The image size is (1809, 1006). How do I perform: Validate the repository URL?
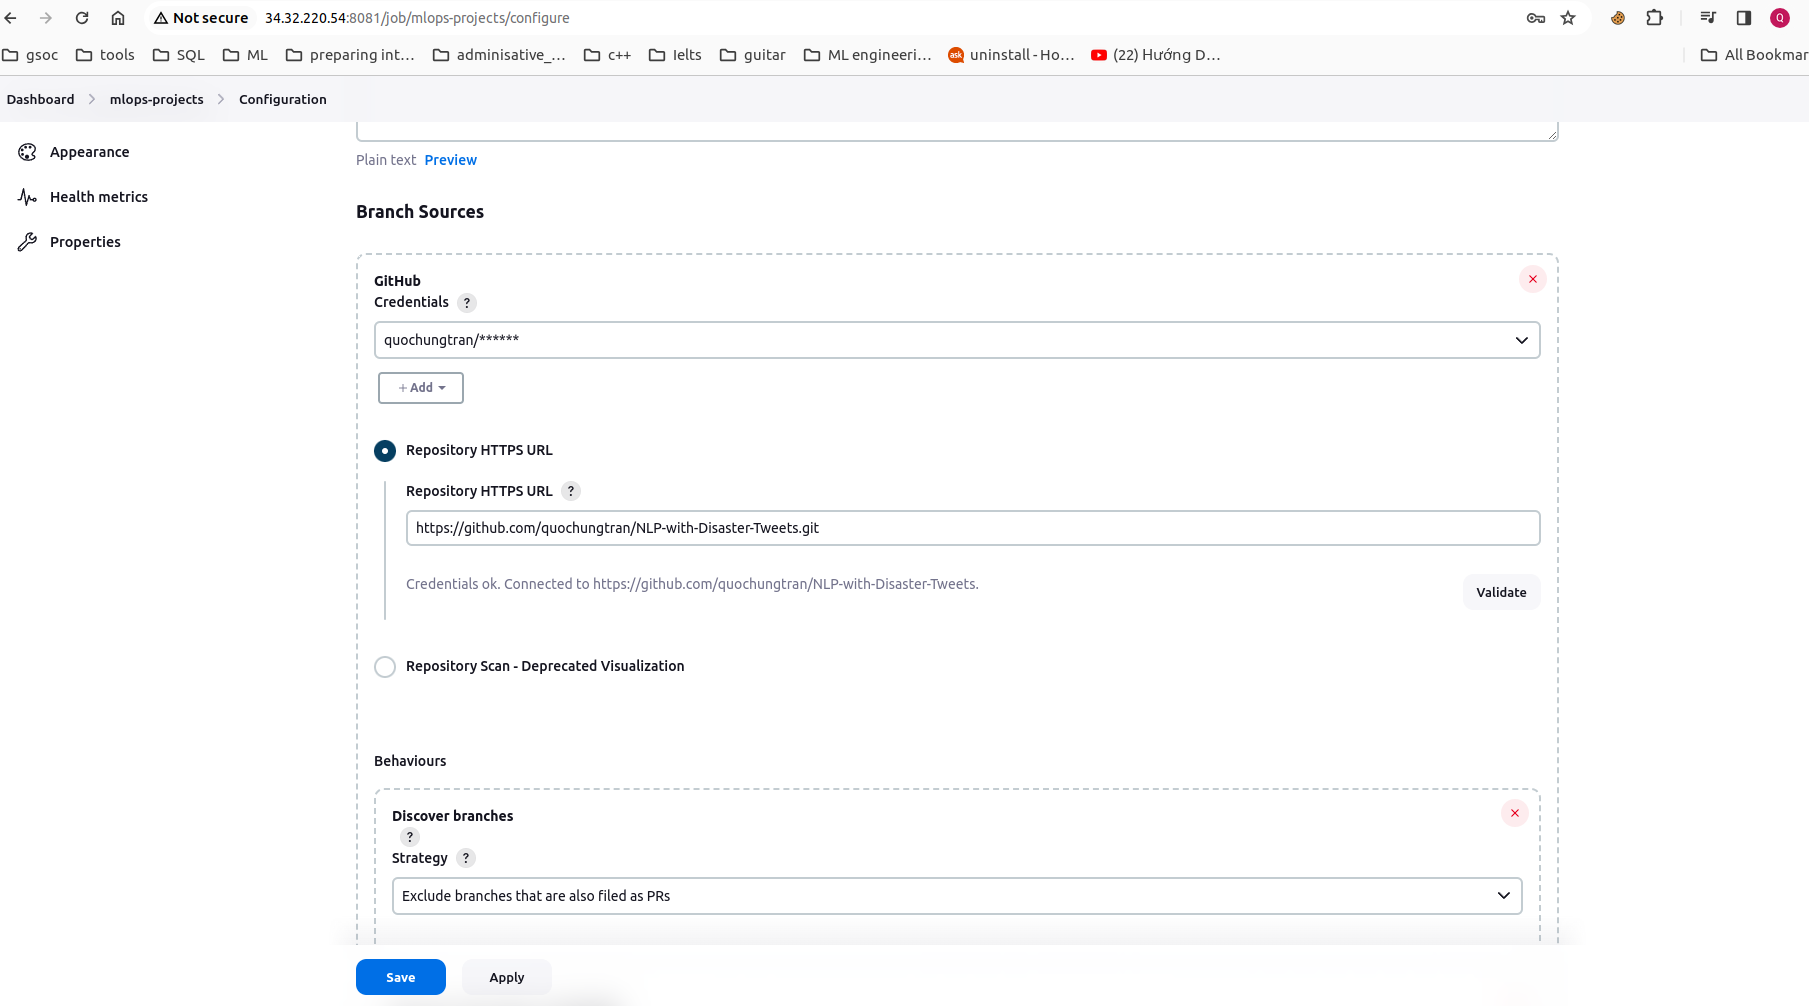click(1501, 592)
